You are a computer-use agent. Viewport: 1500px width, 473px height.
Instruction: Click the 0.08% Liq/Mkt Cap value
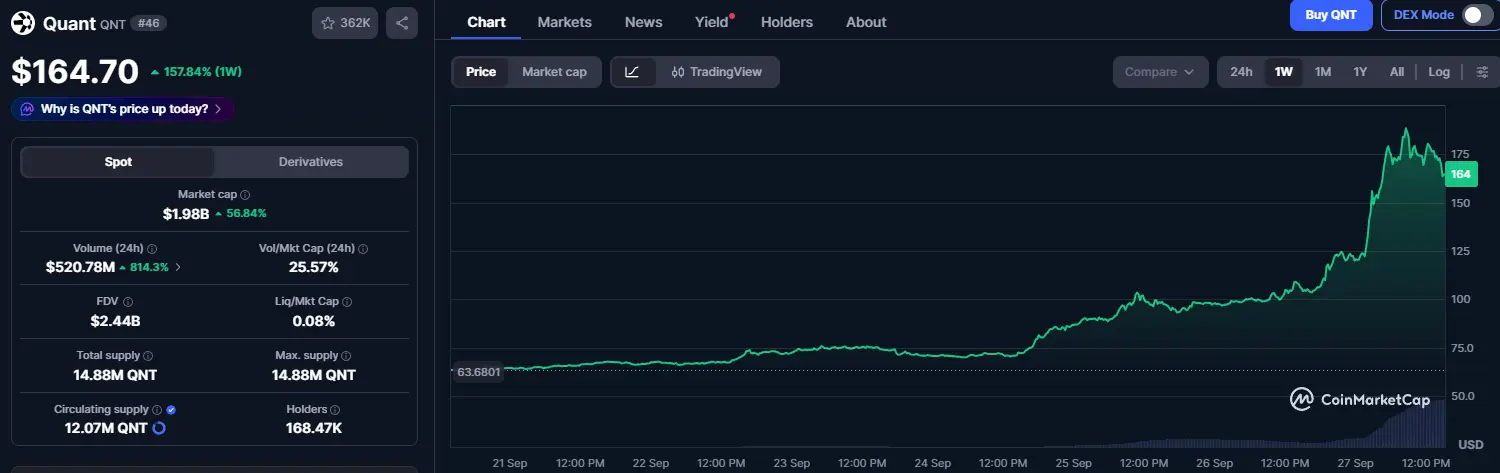point(314,321)
